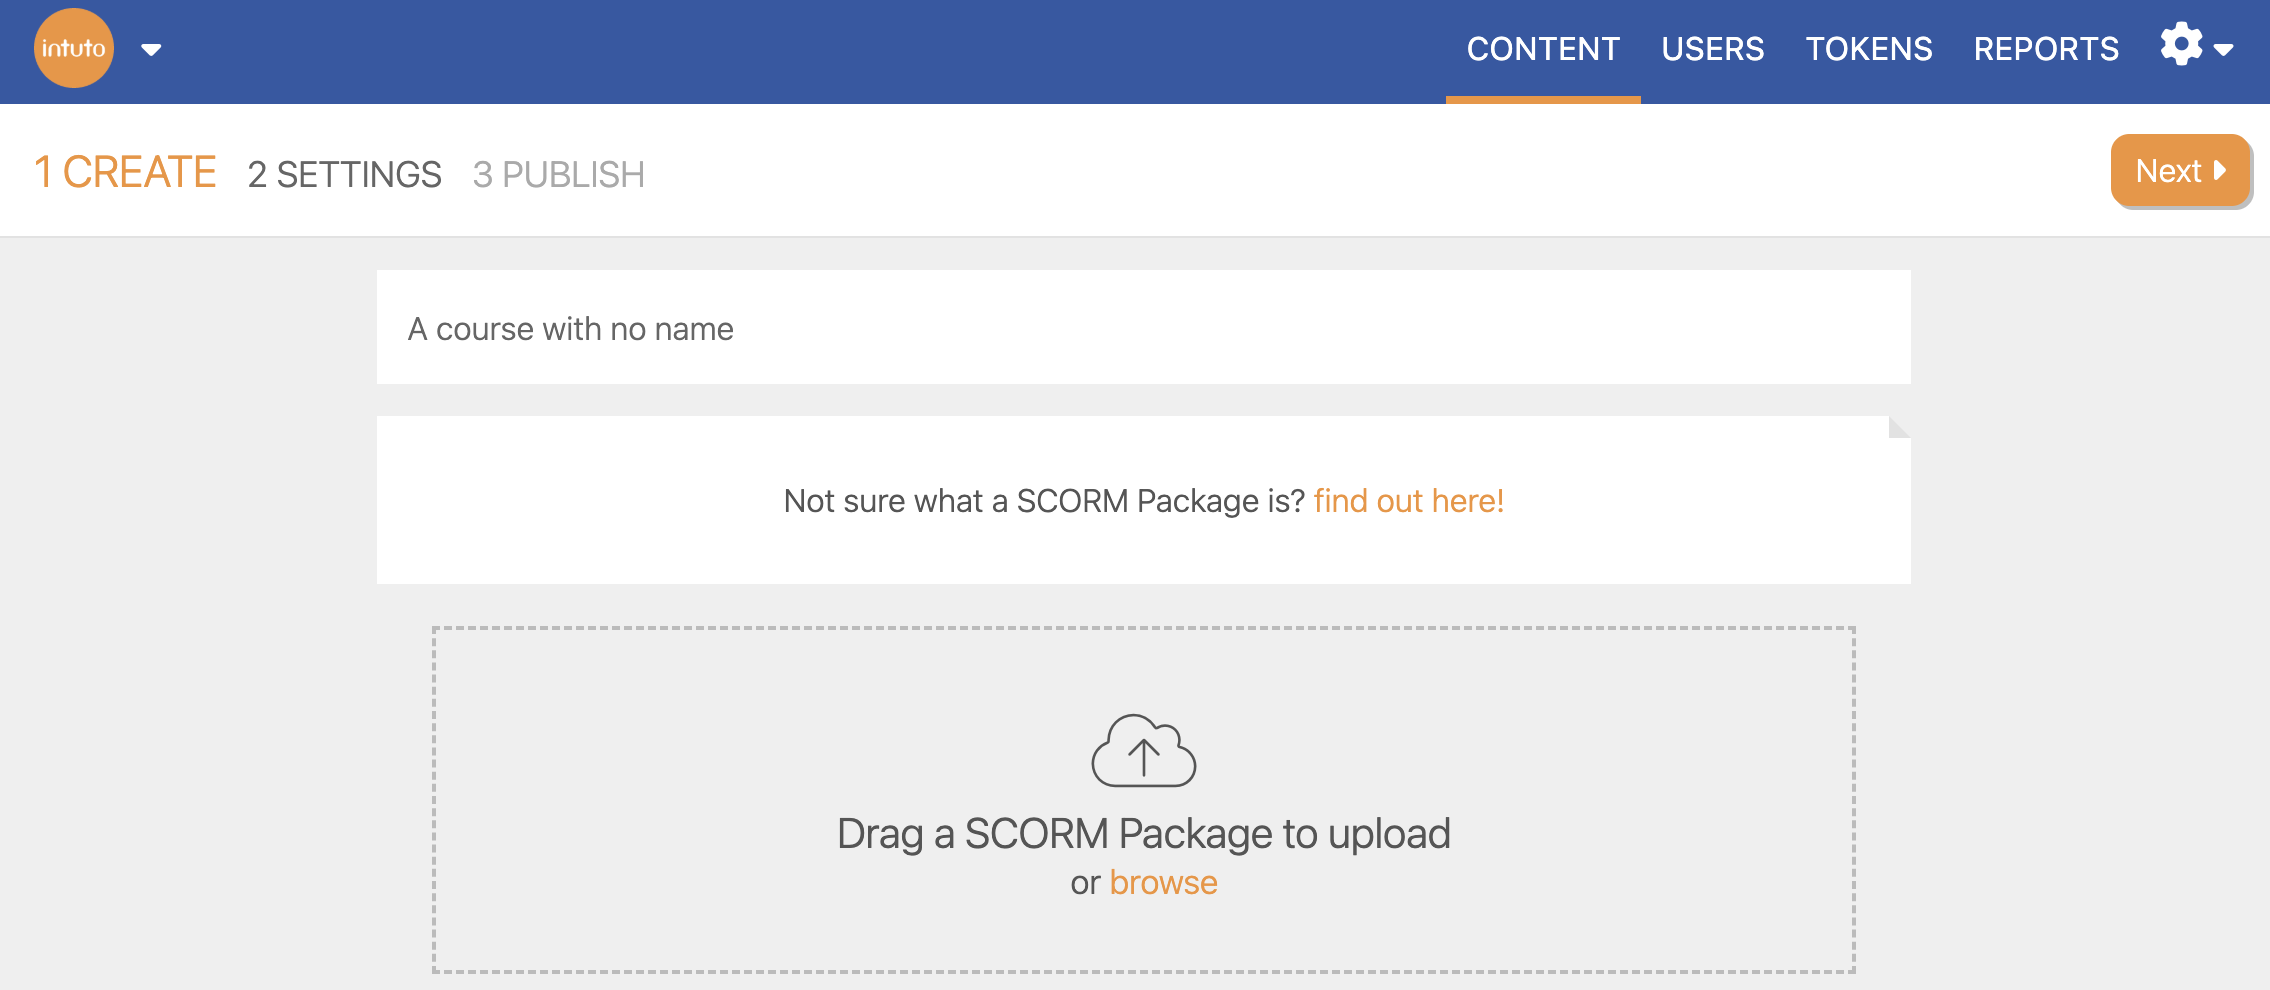Click the cloud upload icon
Image resolution: width=2270 pixels, height=990 pixels.
click(x=1143, y=751)
